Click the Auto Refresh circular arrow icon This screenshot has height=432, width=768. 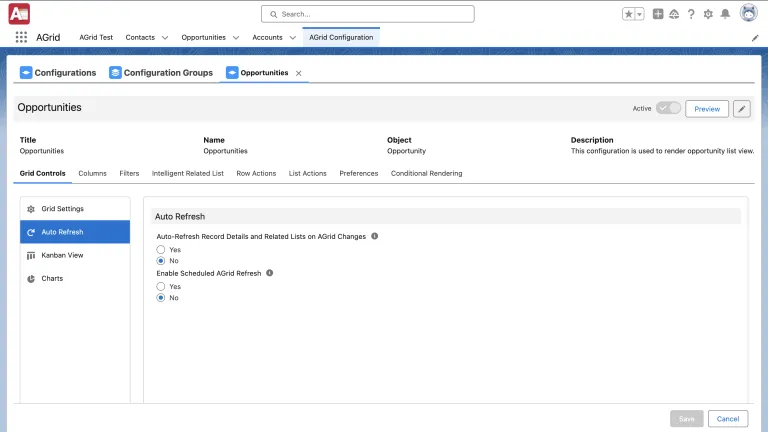31,232
